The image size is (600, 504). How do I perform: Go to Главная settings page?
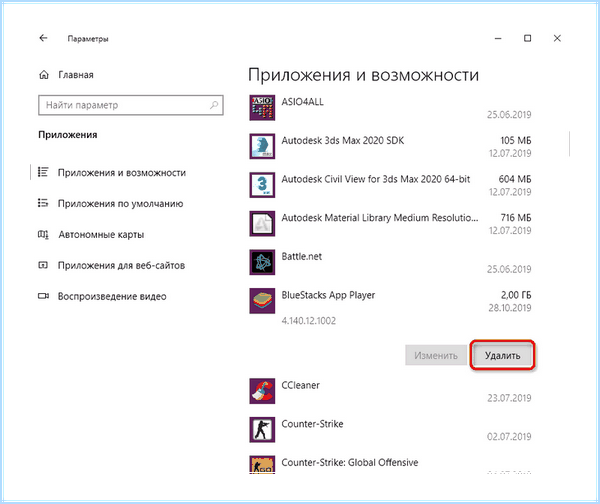(x=76, y=75)
